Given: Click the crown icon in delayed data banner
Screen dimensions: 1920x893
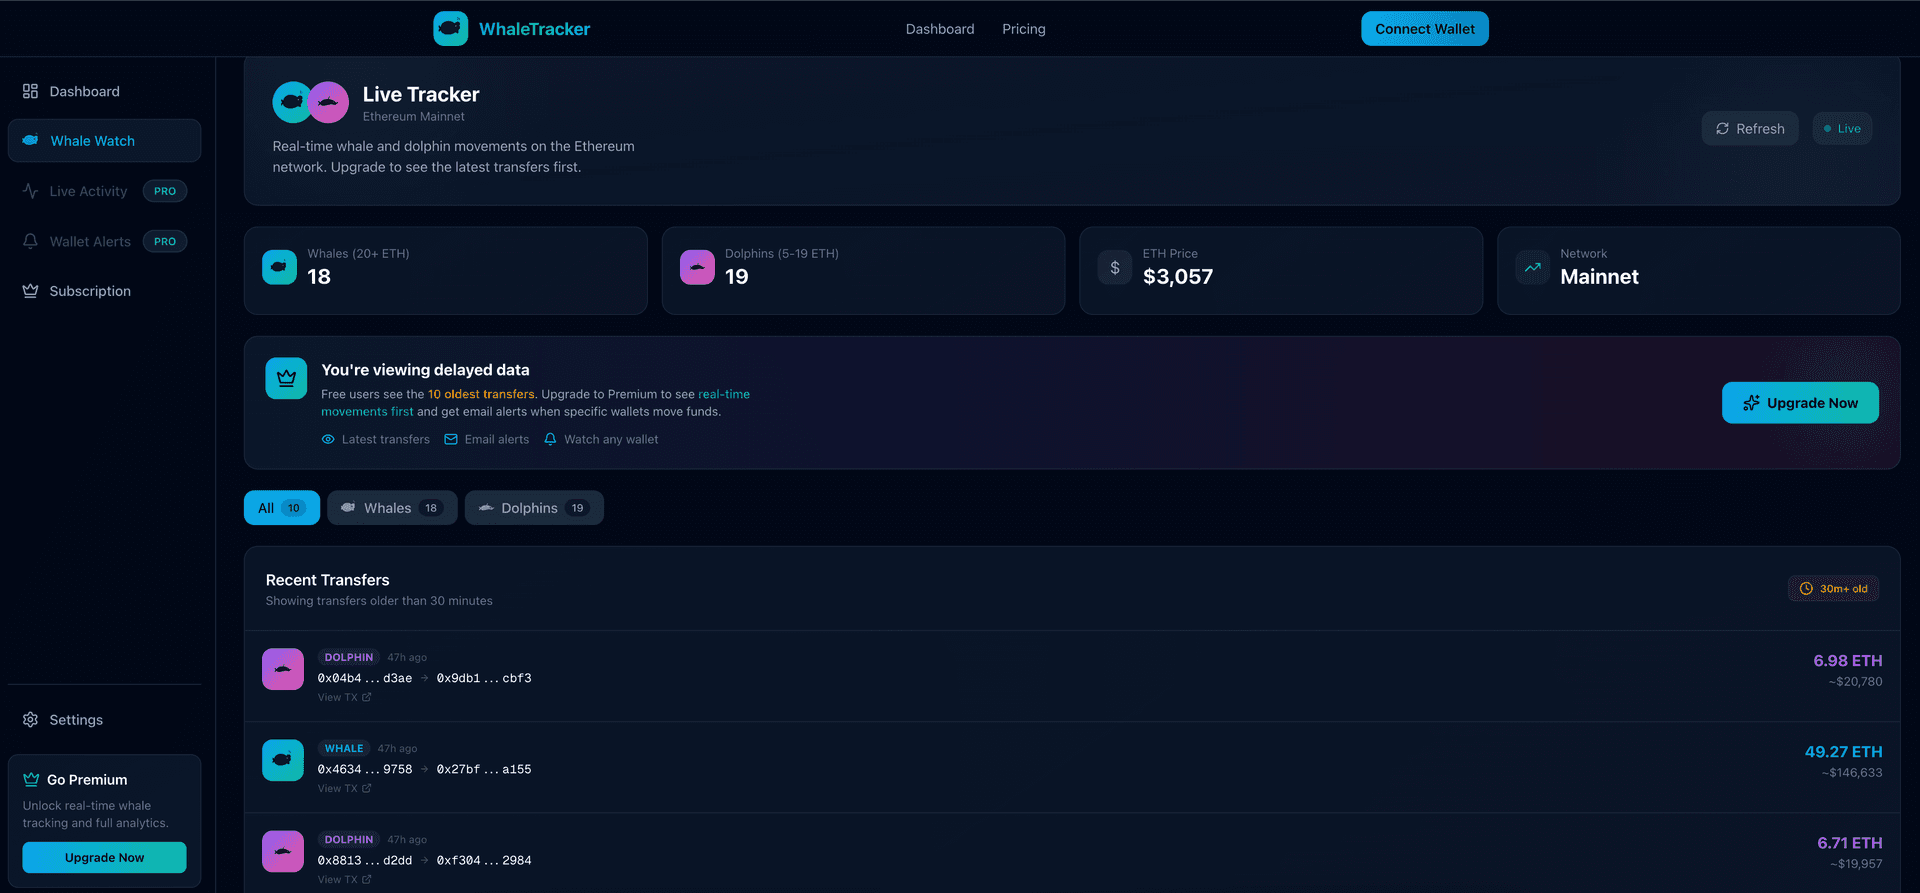Looking at the screenshot, I should point(286,378).
